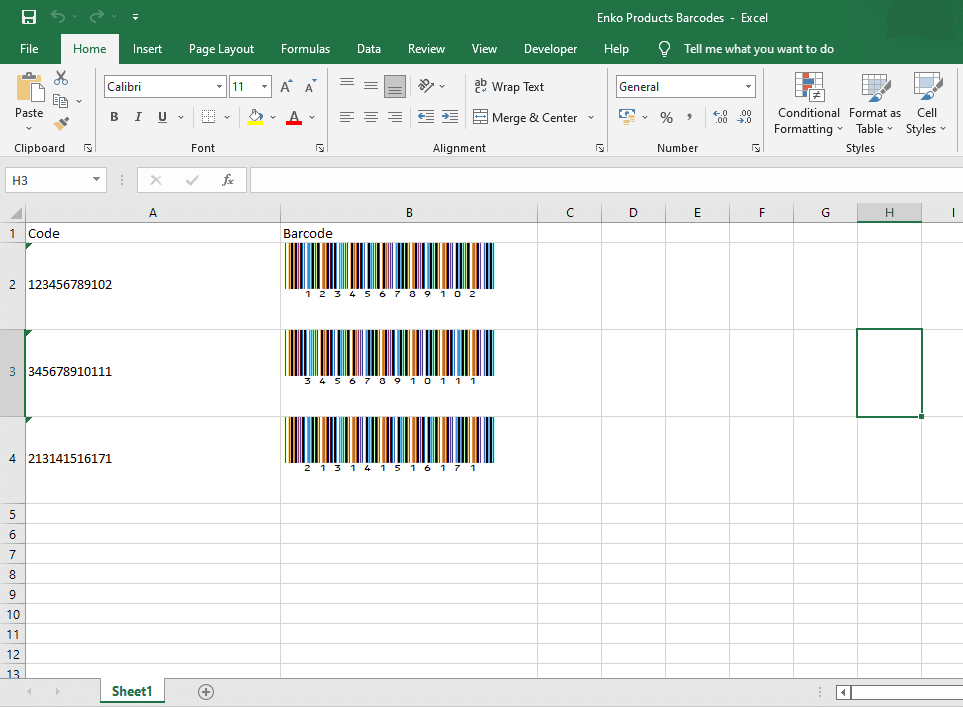Screen dimensions: 963x707
Task: Apply yellow Fill Color bucket
Action: click(x=255, y=117)
